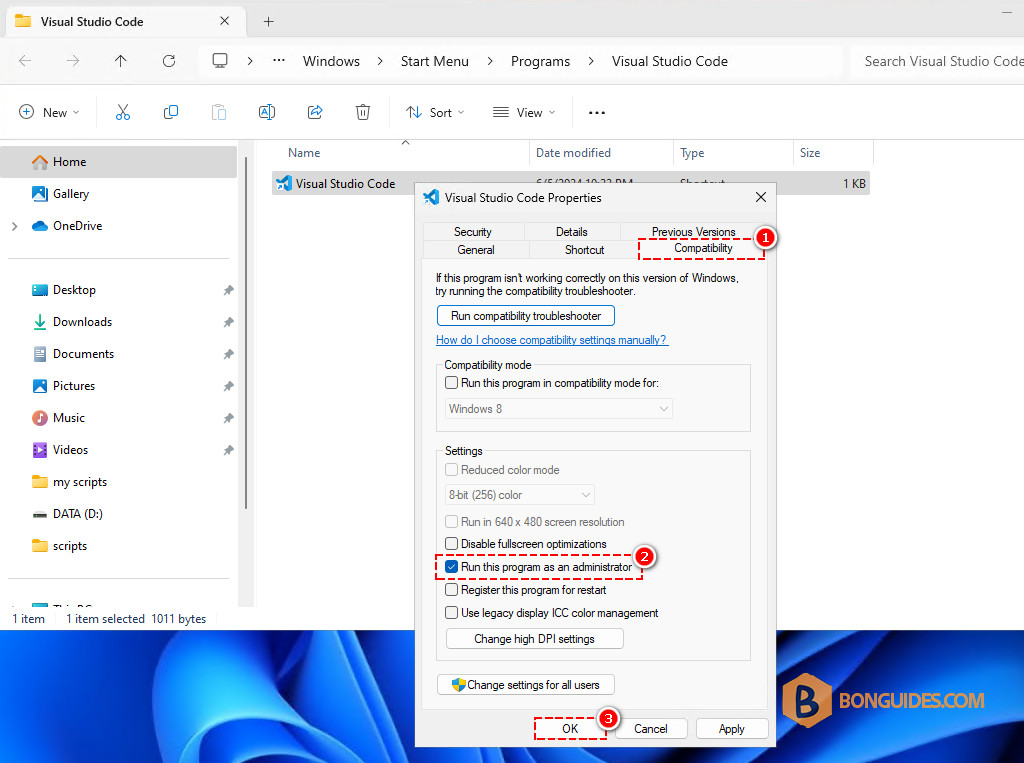
Task: Click the Rename icon in toolbar
Action: (266, 112)
